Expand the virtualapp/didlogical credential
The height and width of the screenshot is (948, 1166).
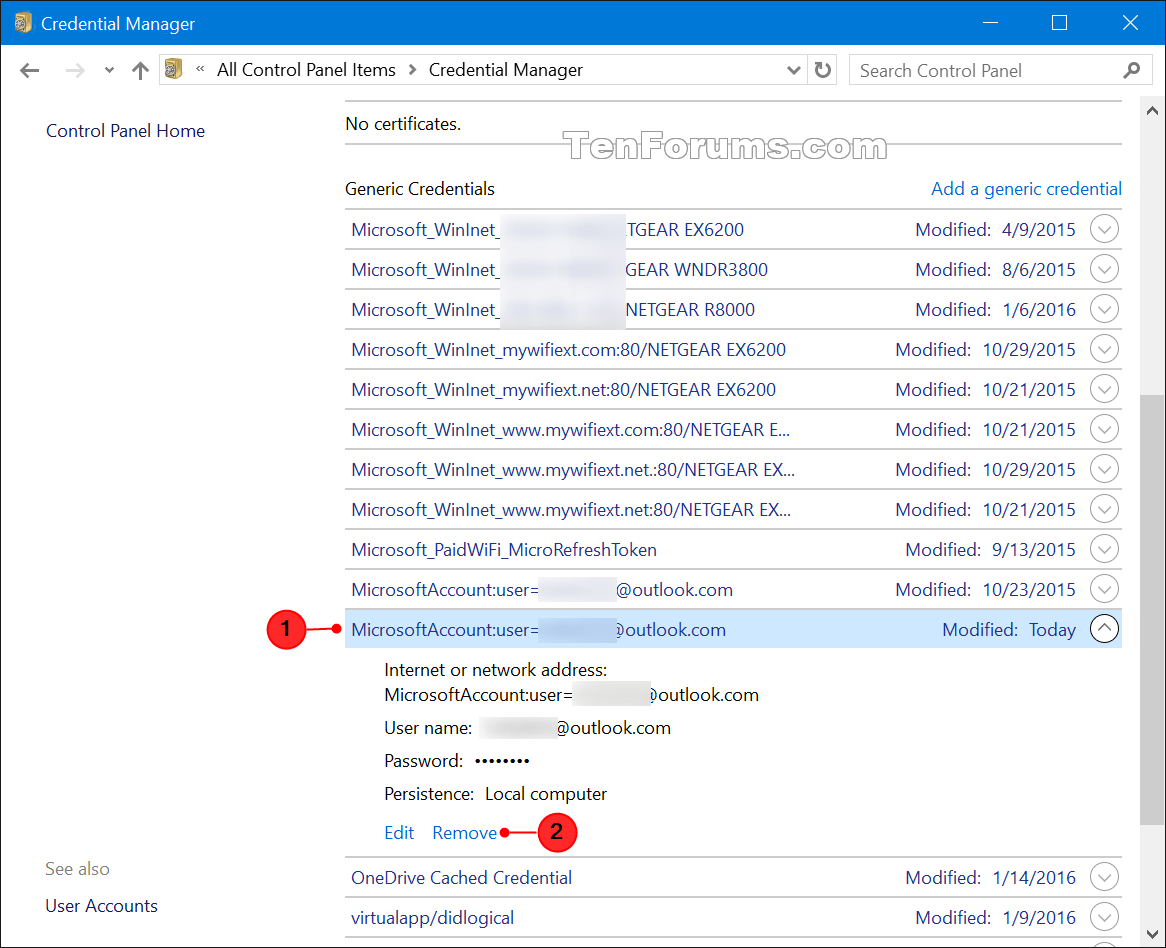1104,916
